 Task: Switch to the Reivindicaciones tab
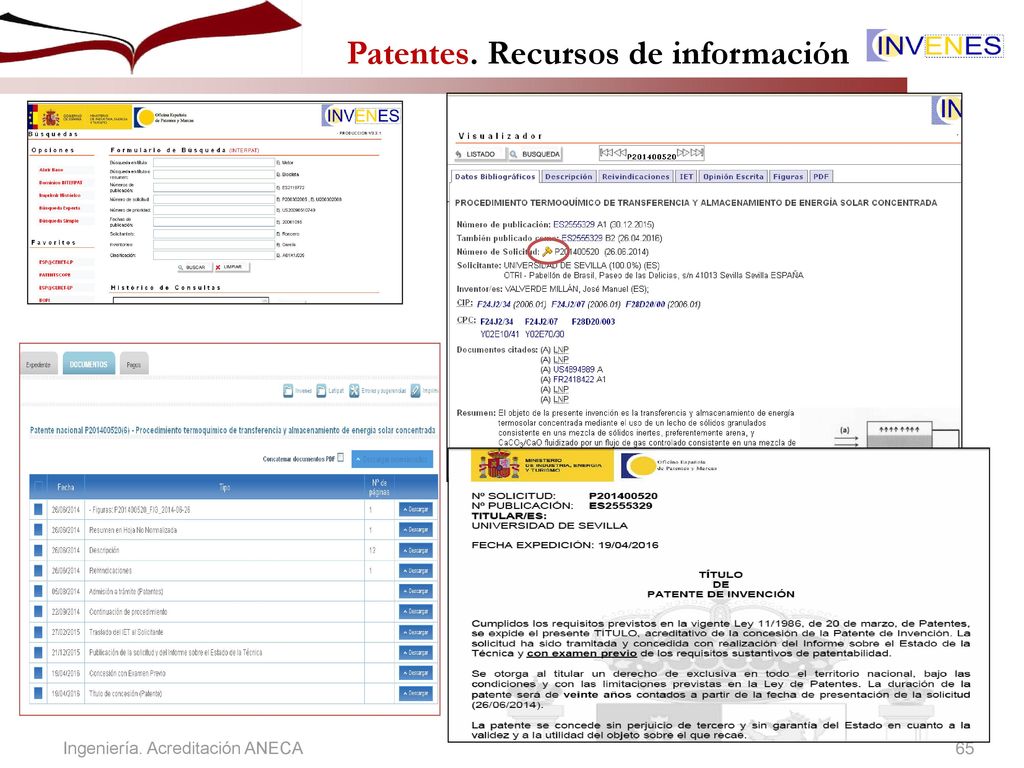[x=635, y=176]
